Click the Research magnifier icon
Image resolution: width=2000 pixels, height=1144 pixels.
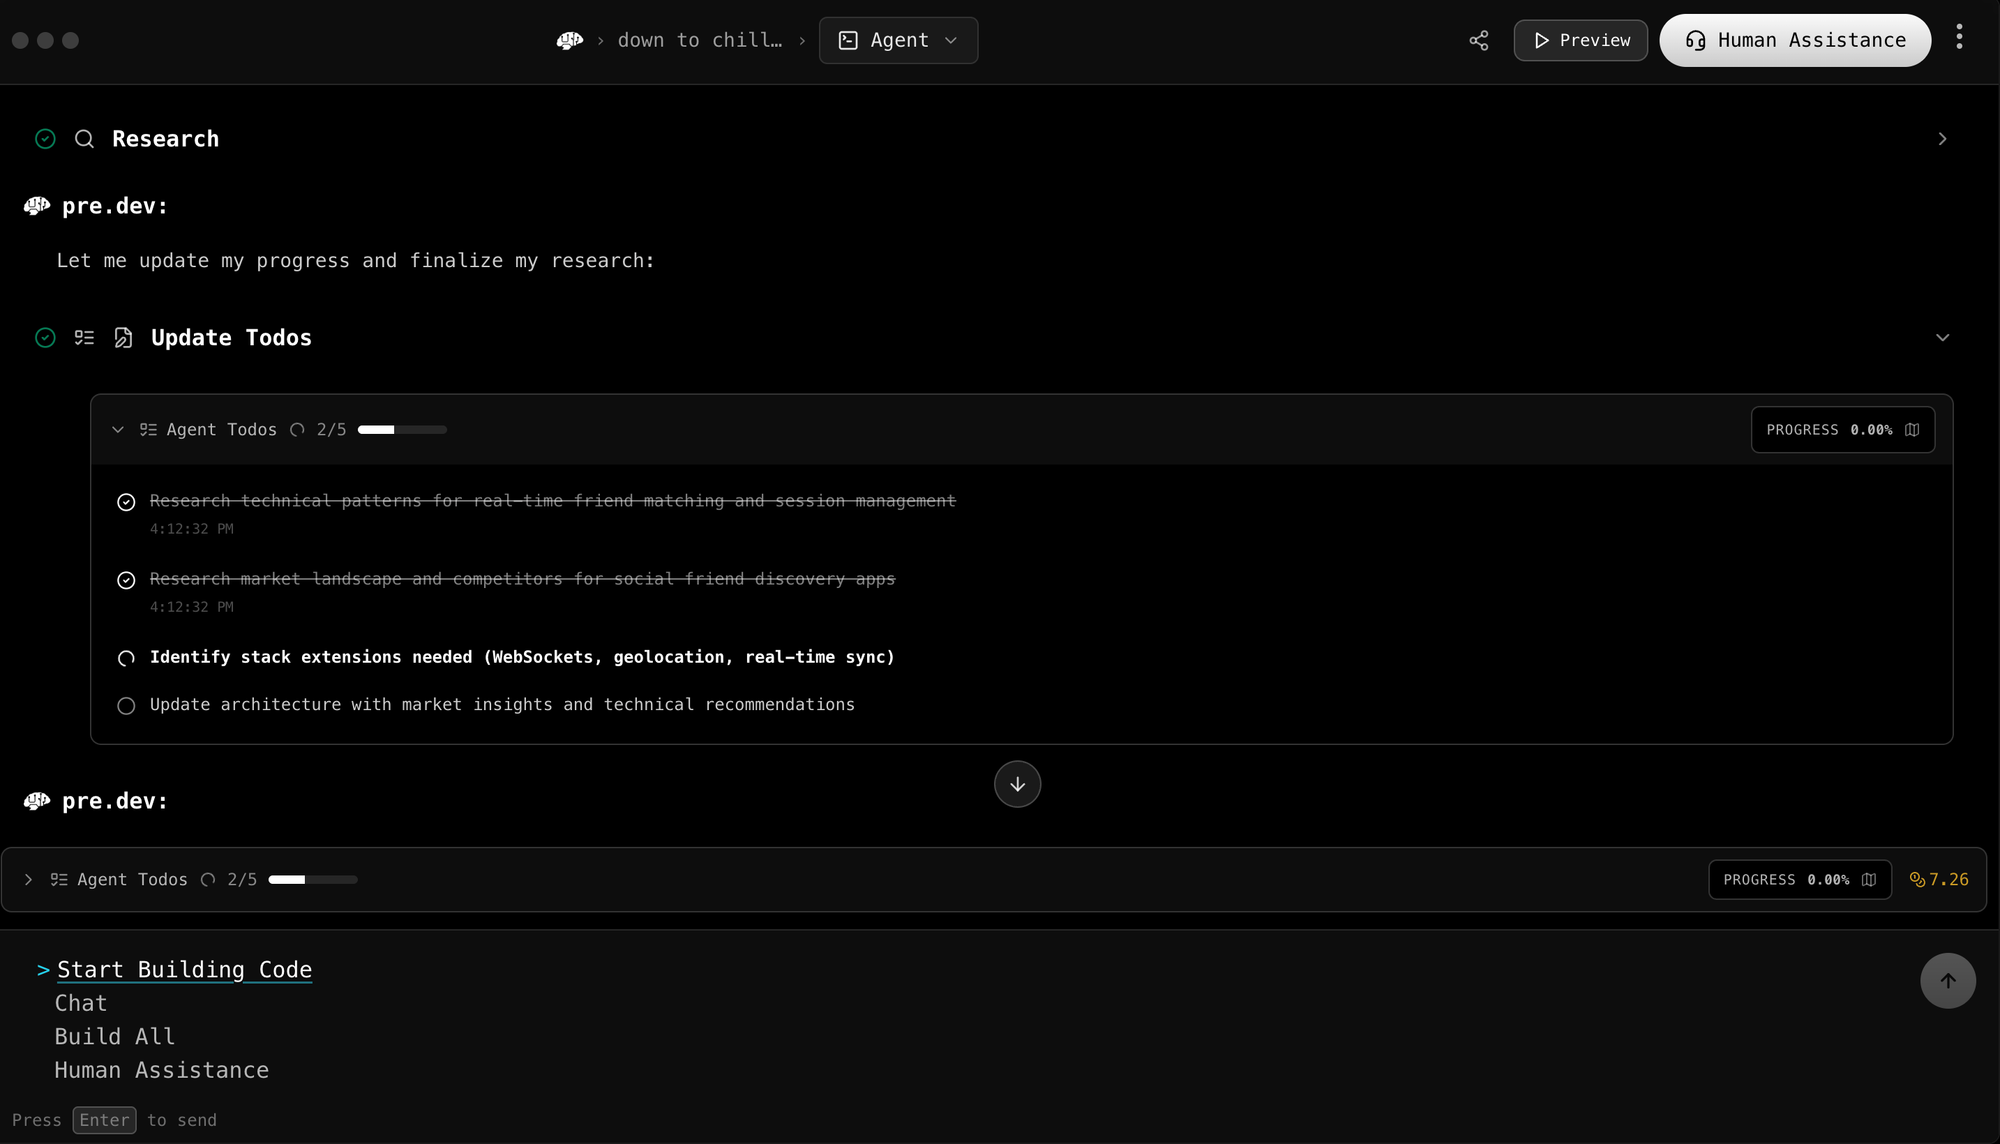tap(85, 139)
